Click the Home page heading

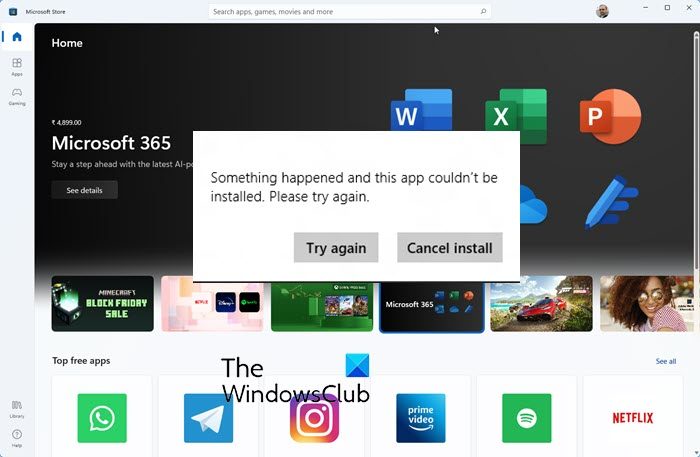click(67, 43)
